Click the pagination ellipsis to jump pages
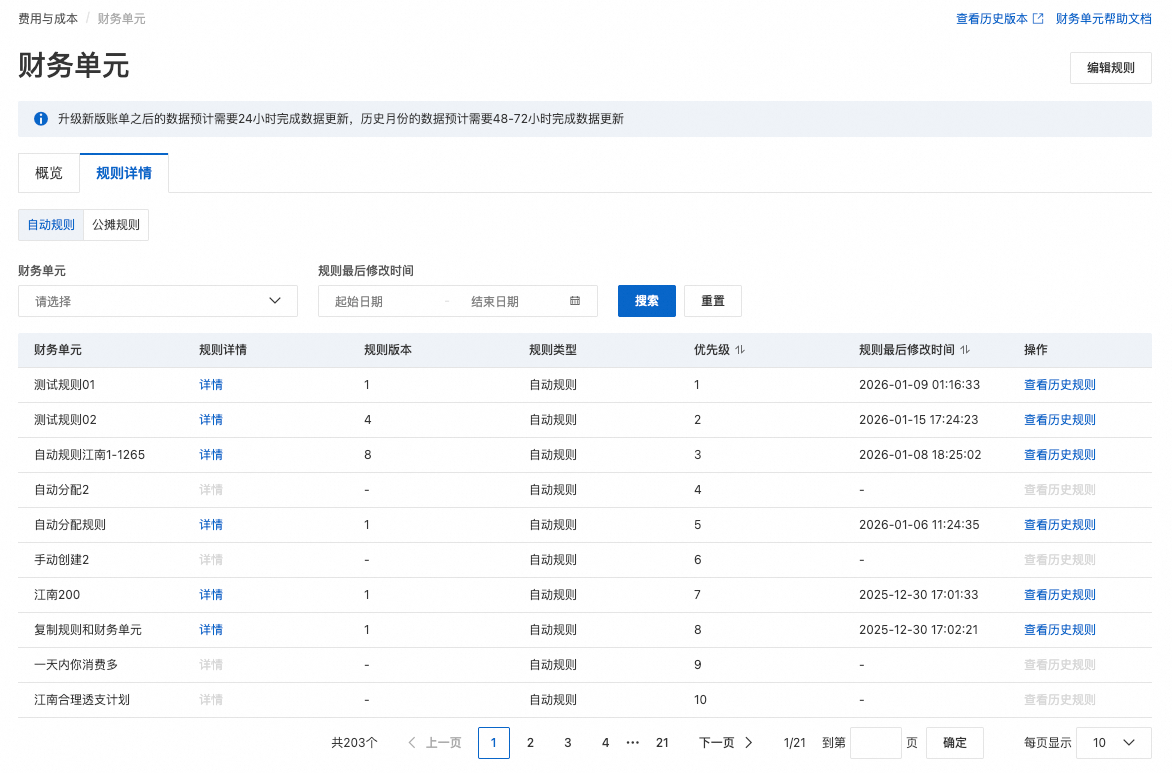 click(x=632, y=743)
